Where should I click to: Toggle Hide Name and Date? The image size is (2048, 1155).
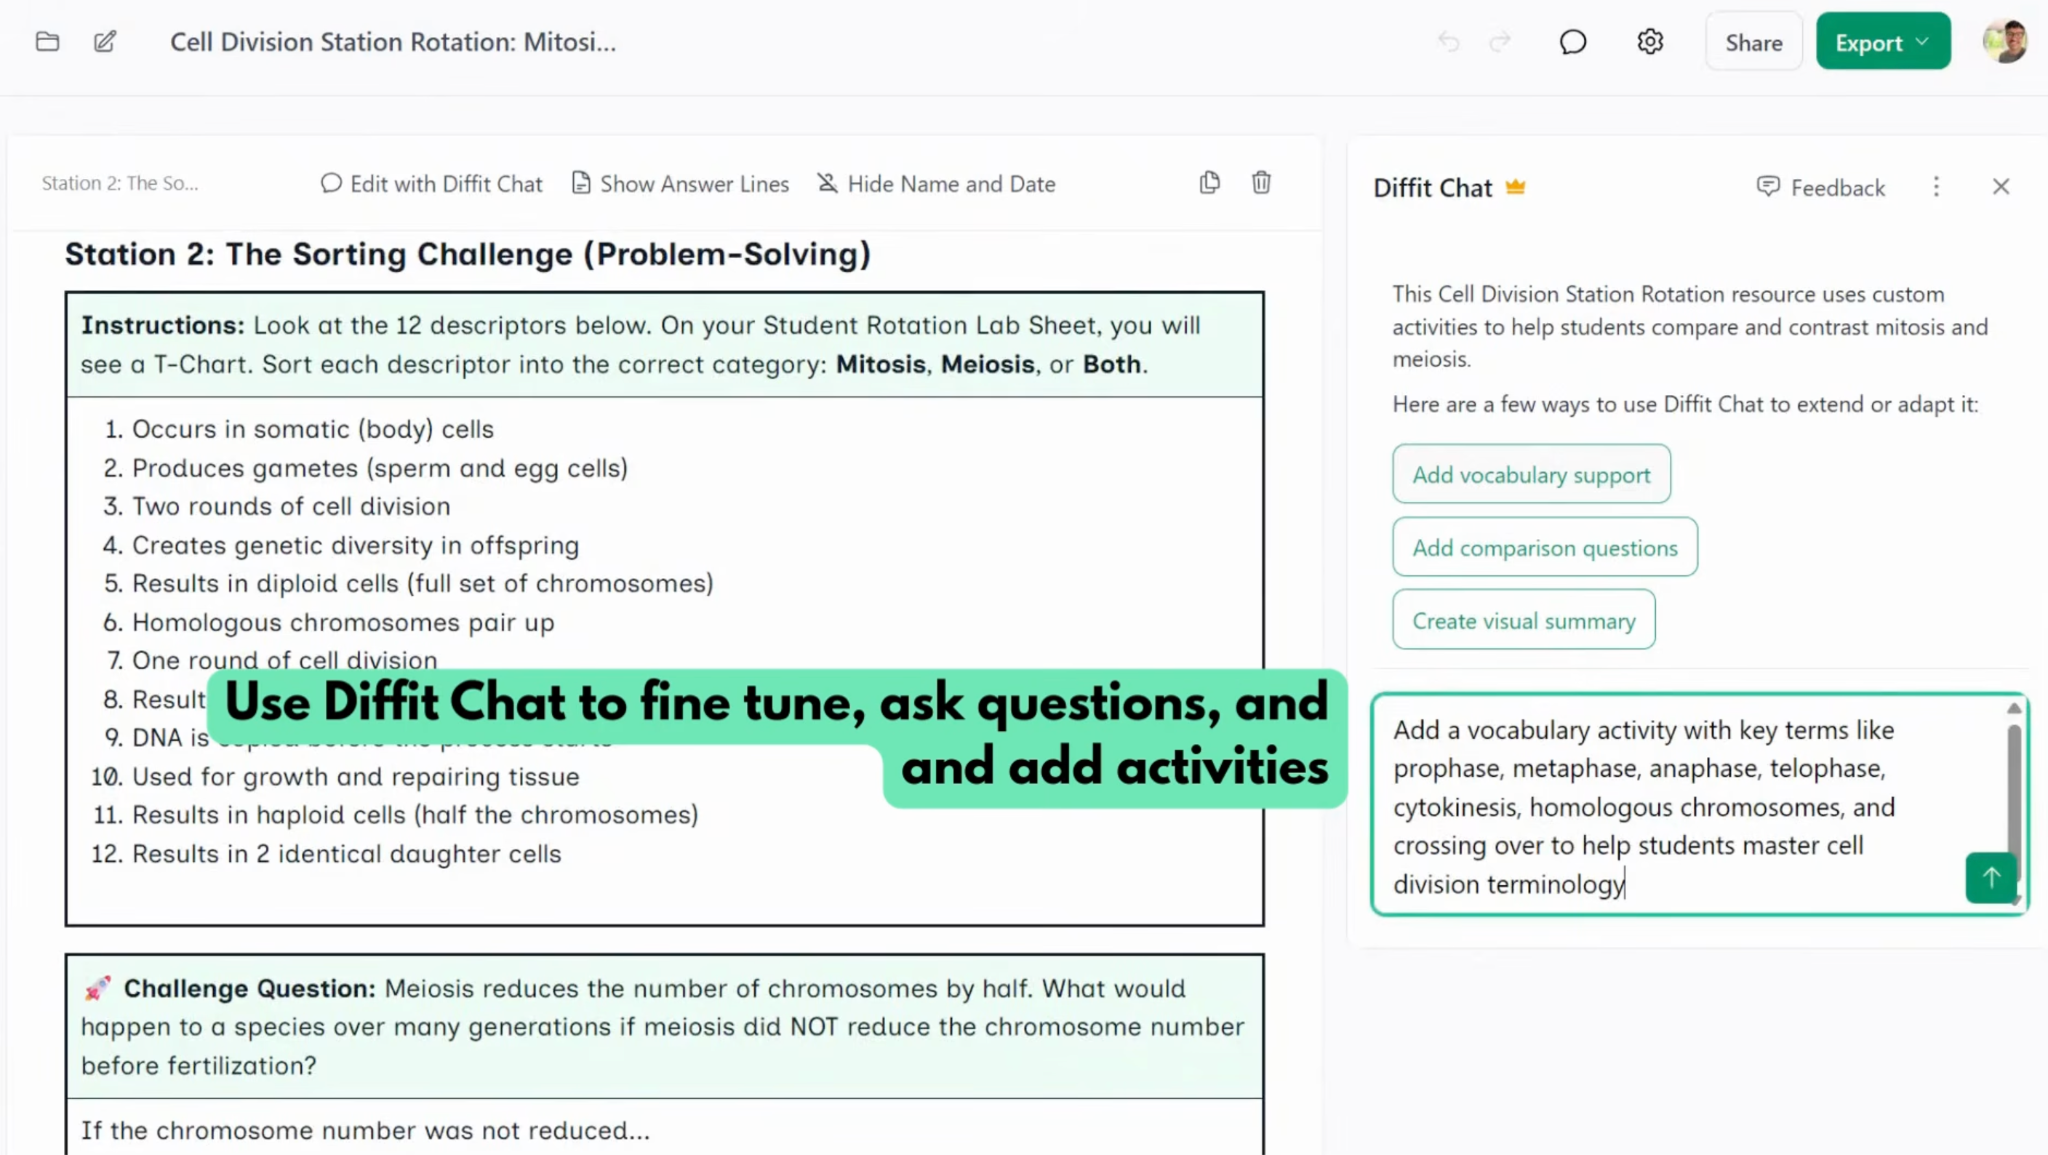point(936,184)
